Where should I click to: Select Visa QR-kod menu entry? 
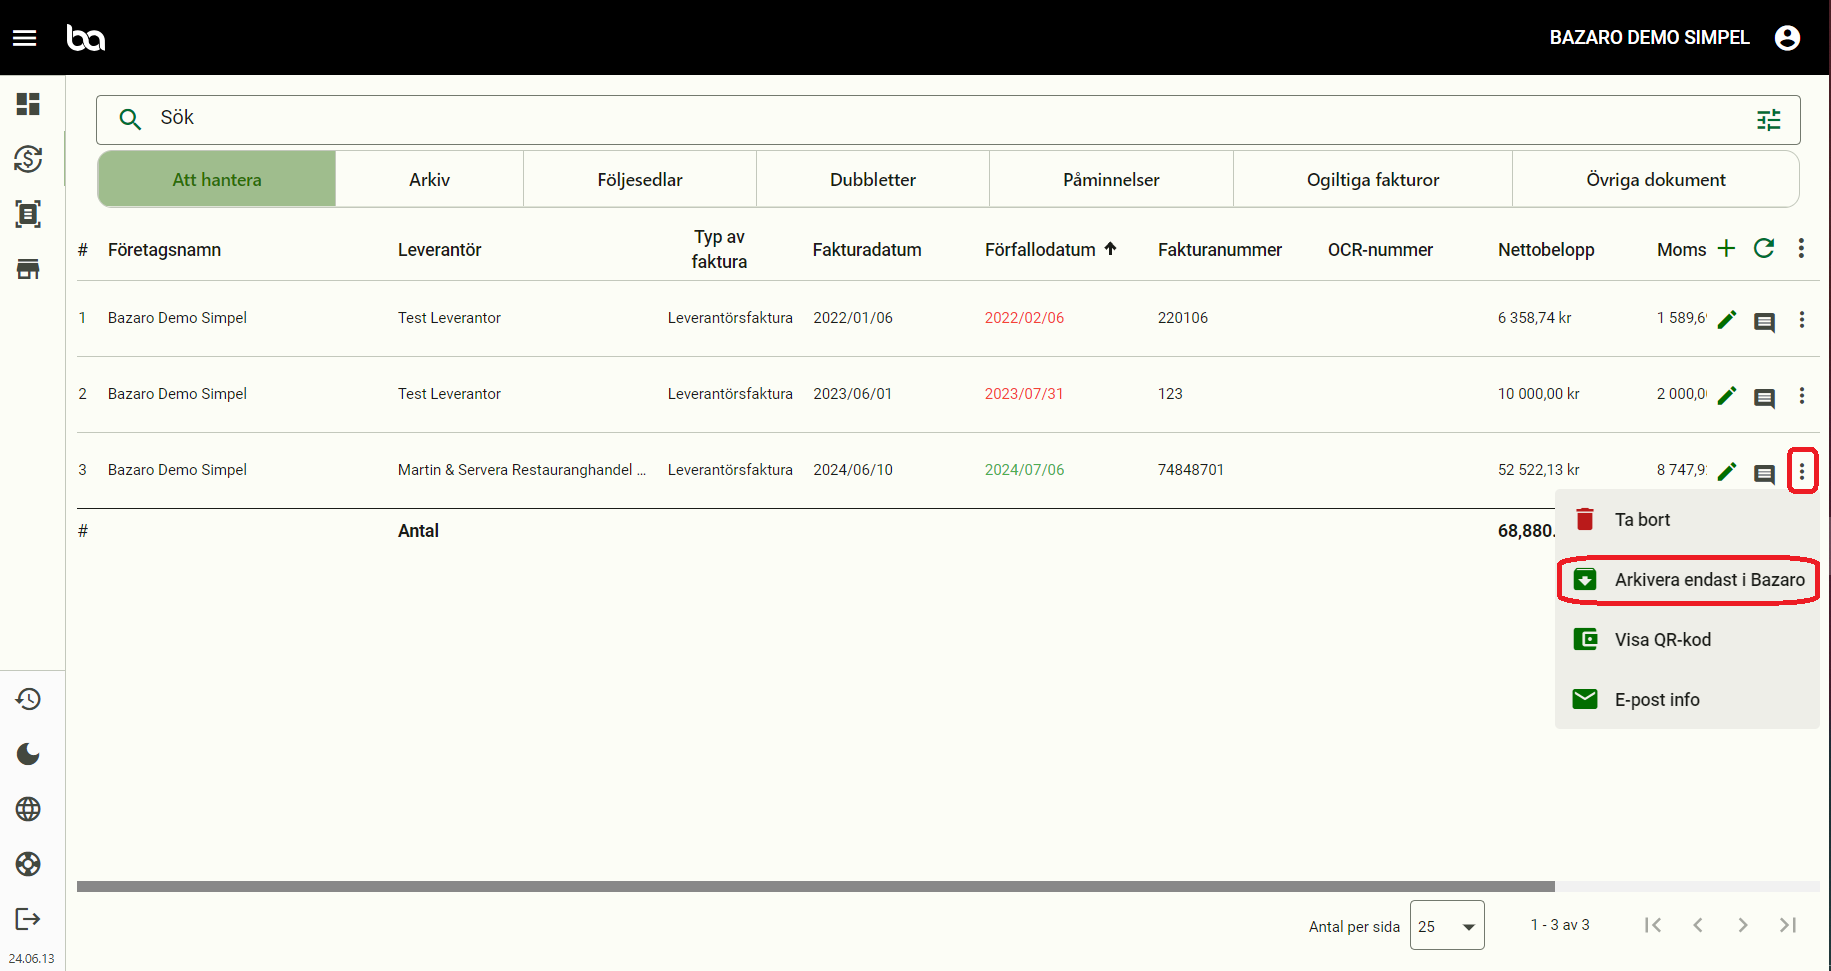click(1687, 640)
